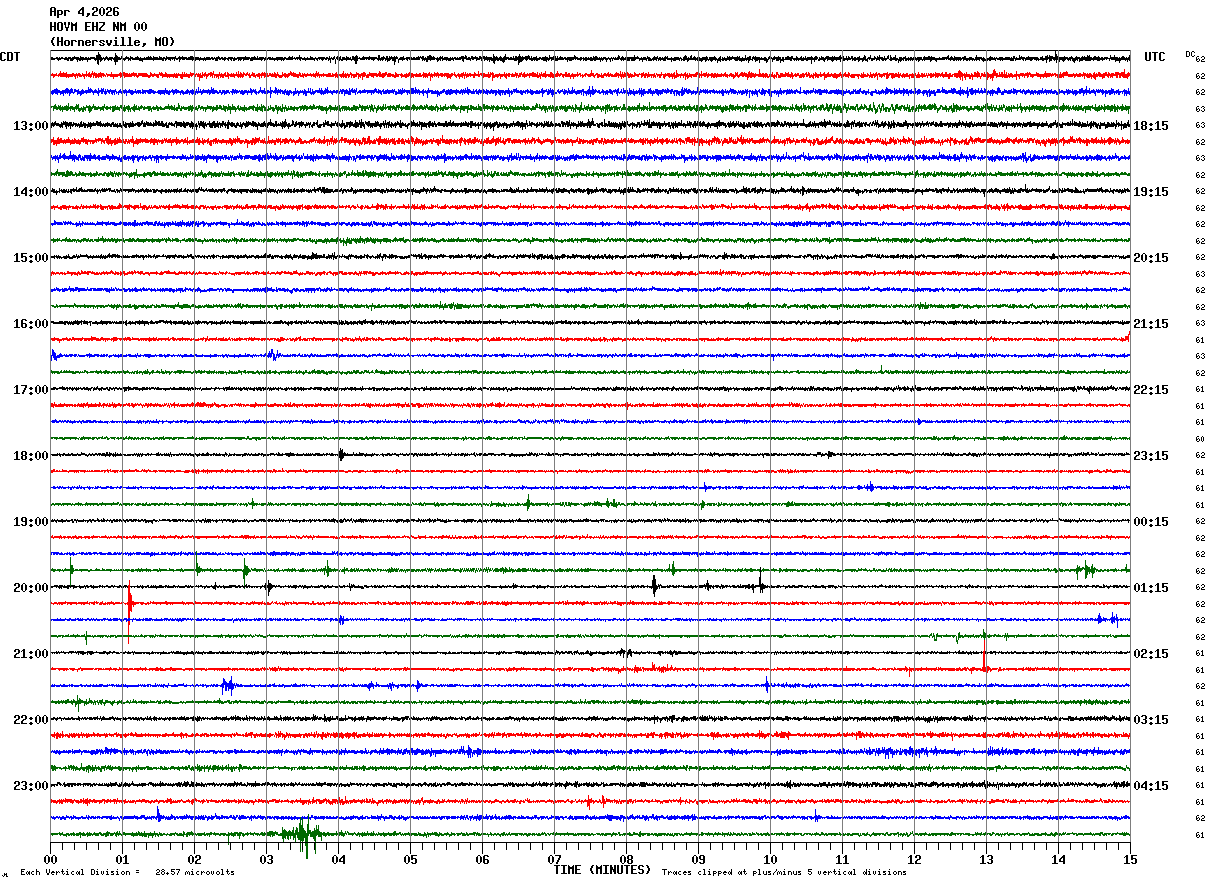
Task: Click the CDT column header
Action: pyautogui.click(x=10, y=57)
